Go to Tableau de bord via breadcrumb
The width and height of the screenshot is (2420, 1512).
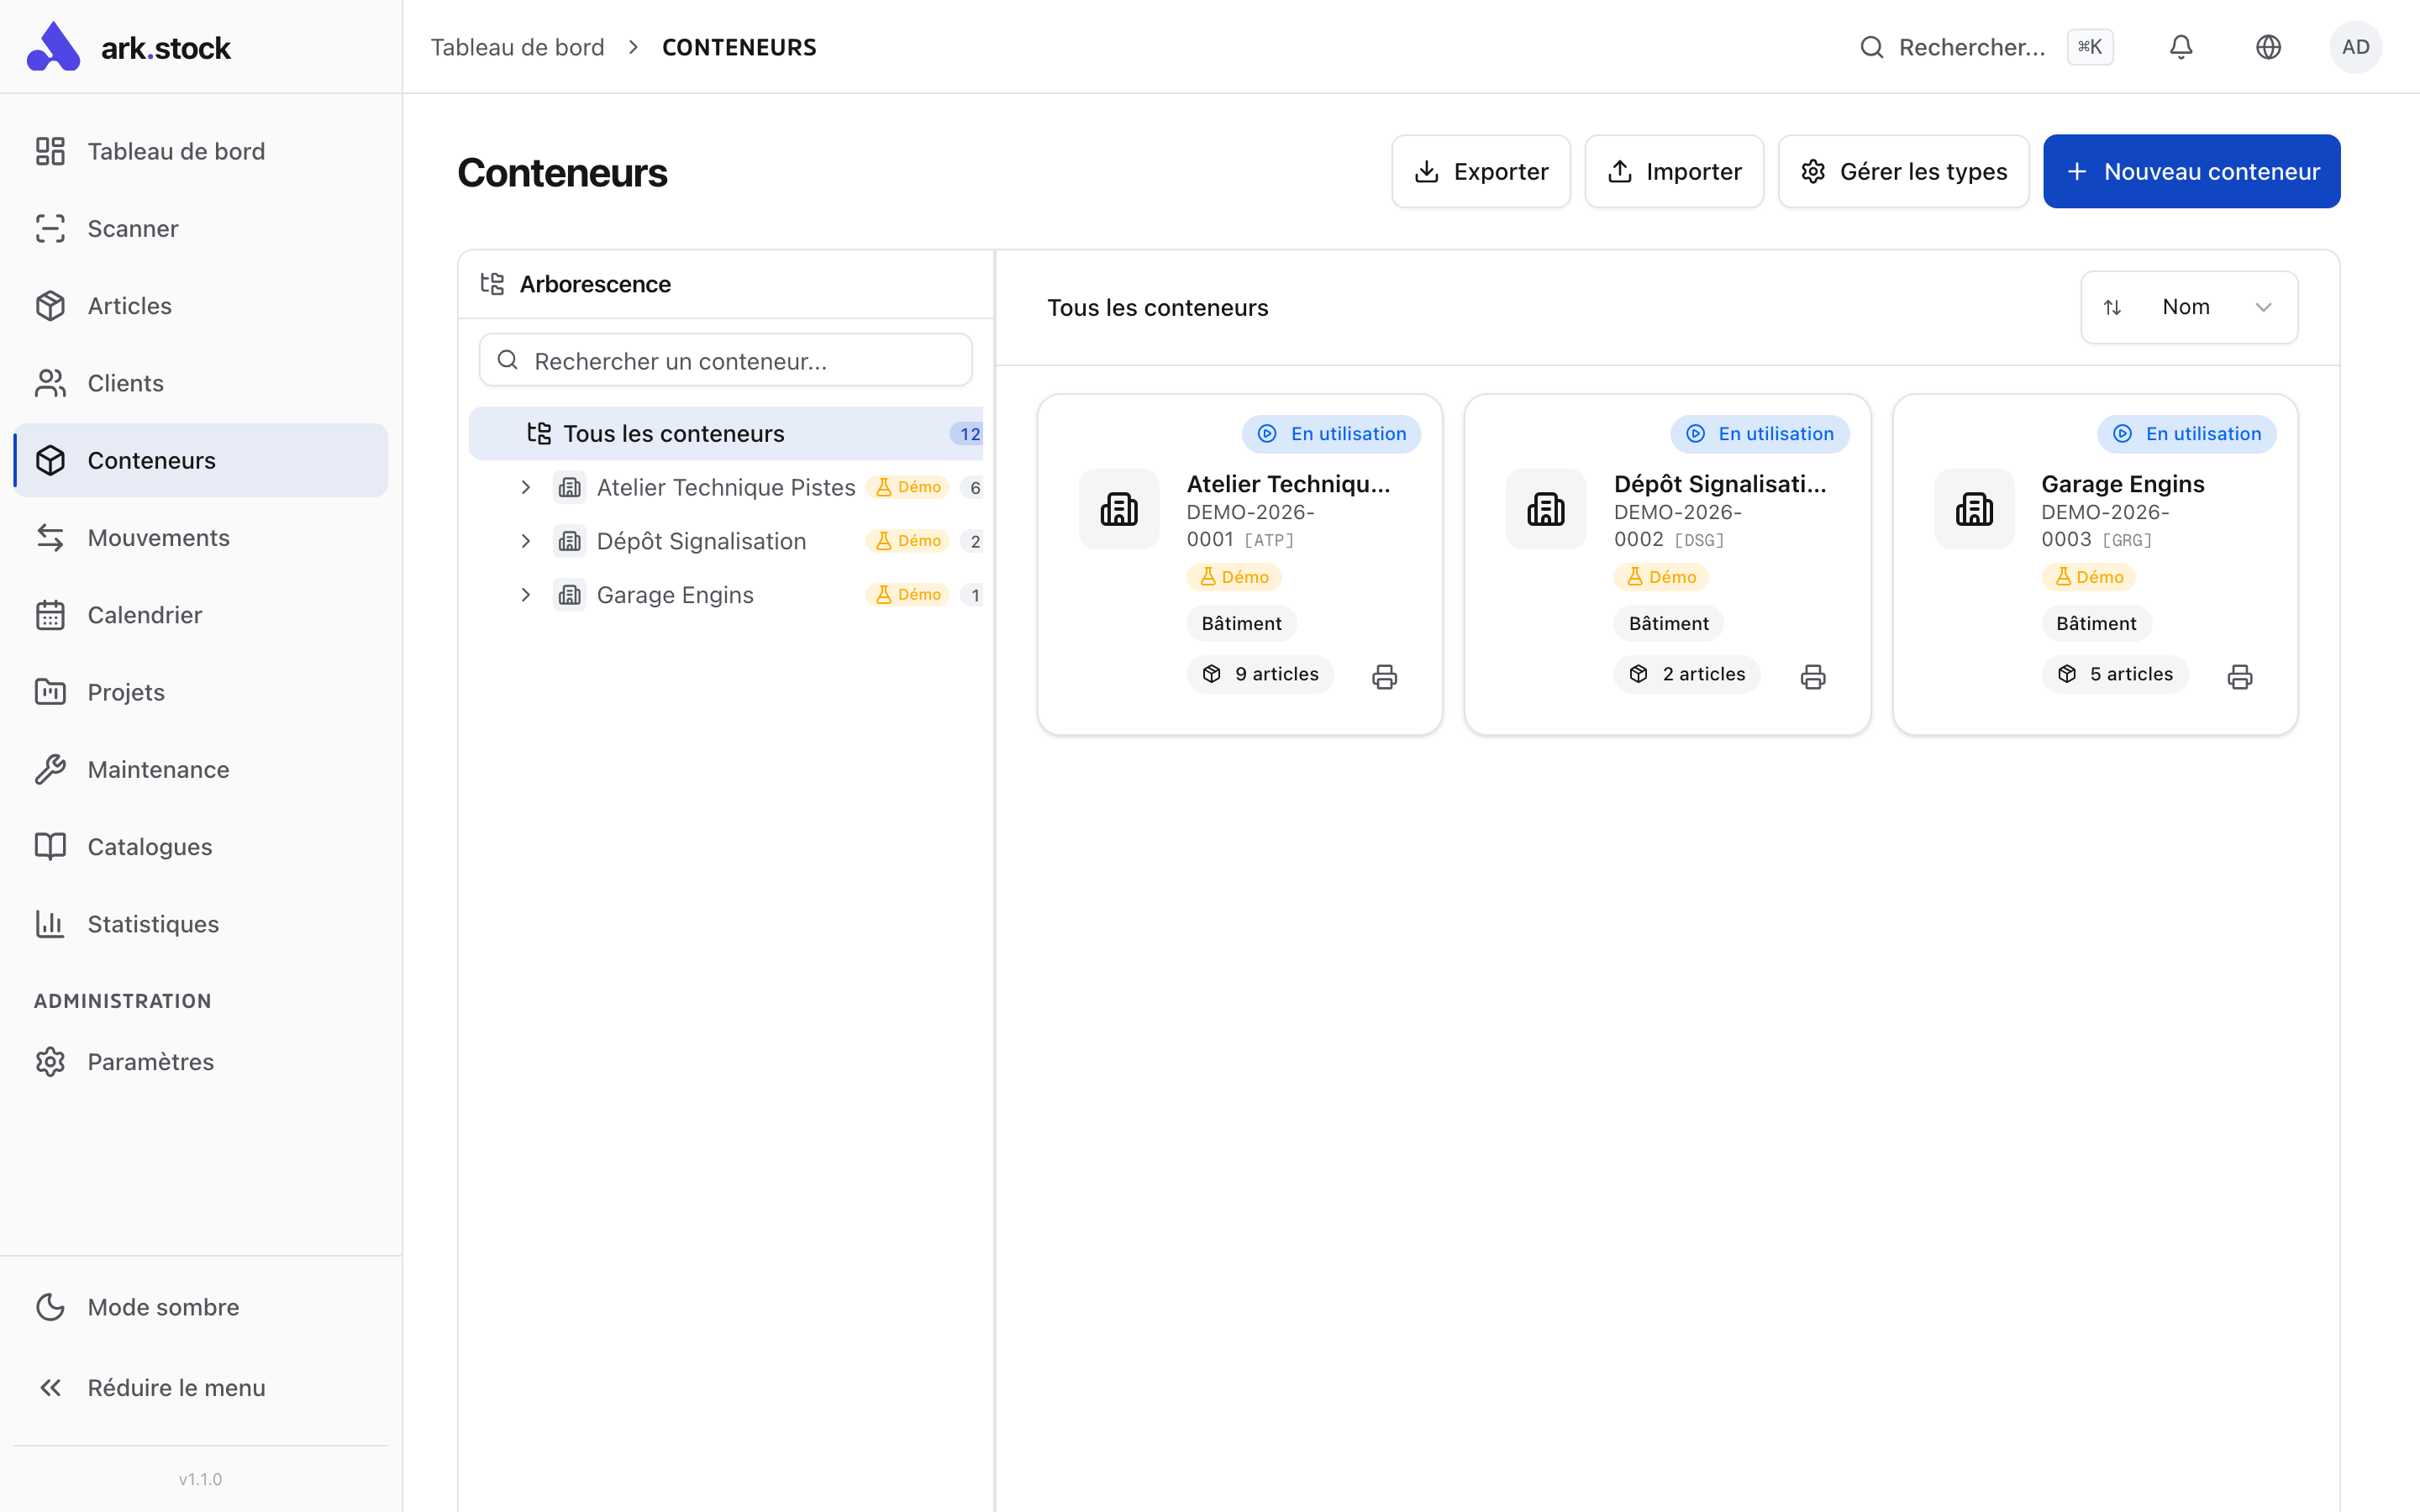(x=518, y=46)
